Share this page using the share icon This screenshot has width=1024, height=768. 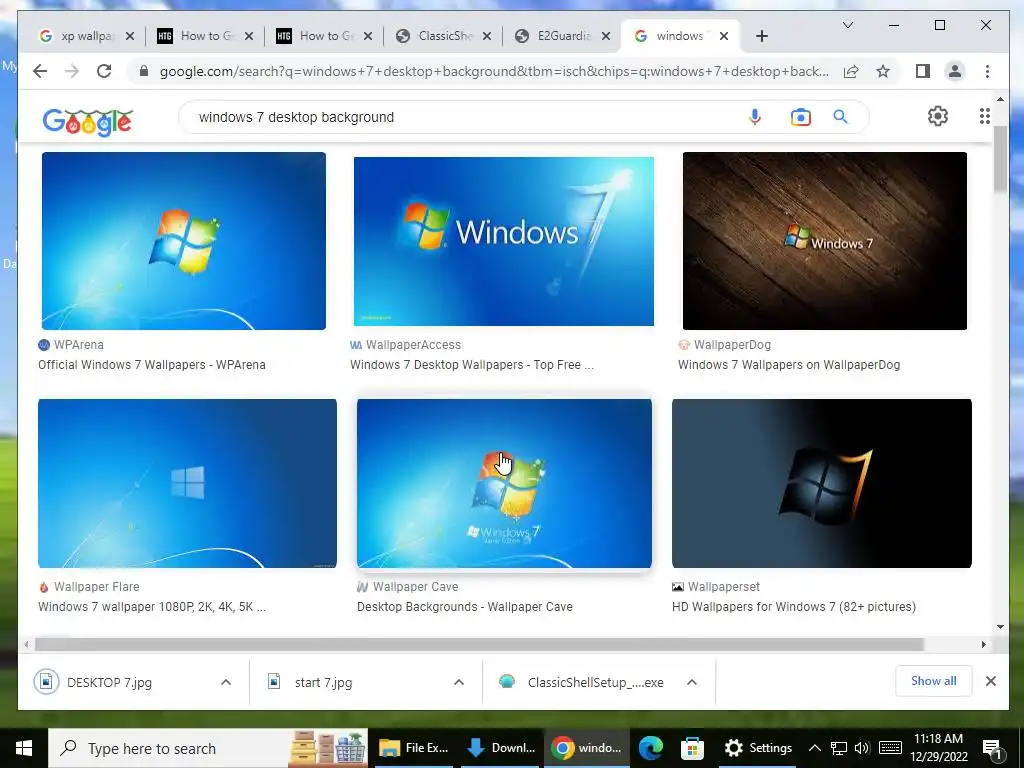pyautogui.click(x=850, y=71)
